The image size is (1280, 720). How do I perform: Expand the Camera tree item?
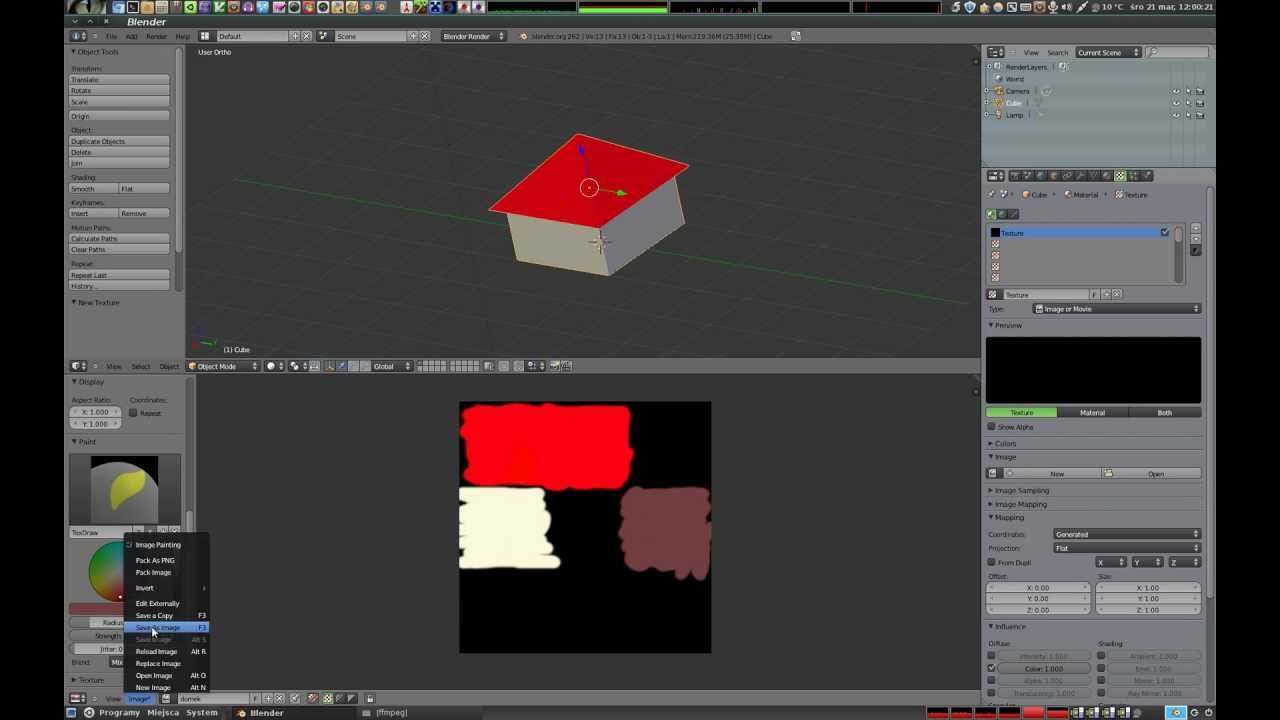click(987, 91)
